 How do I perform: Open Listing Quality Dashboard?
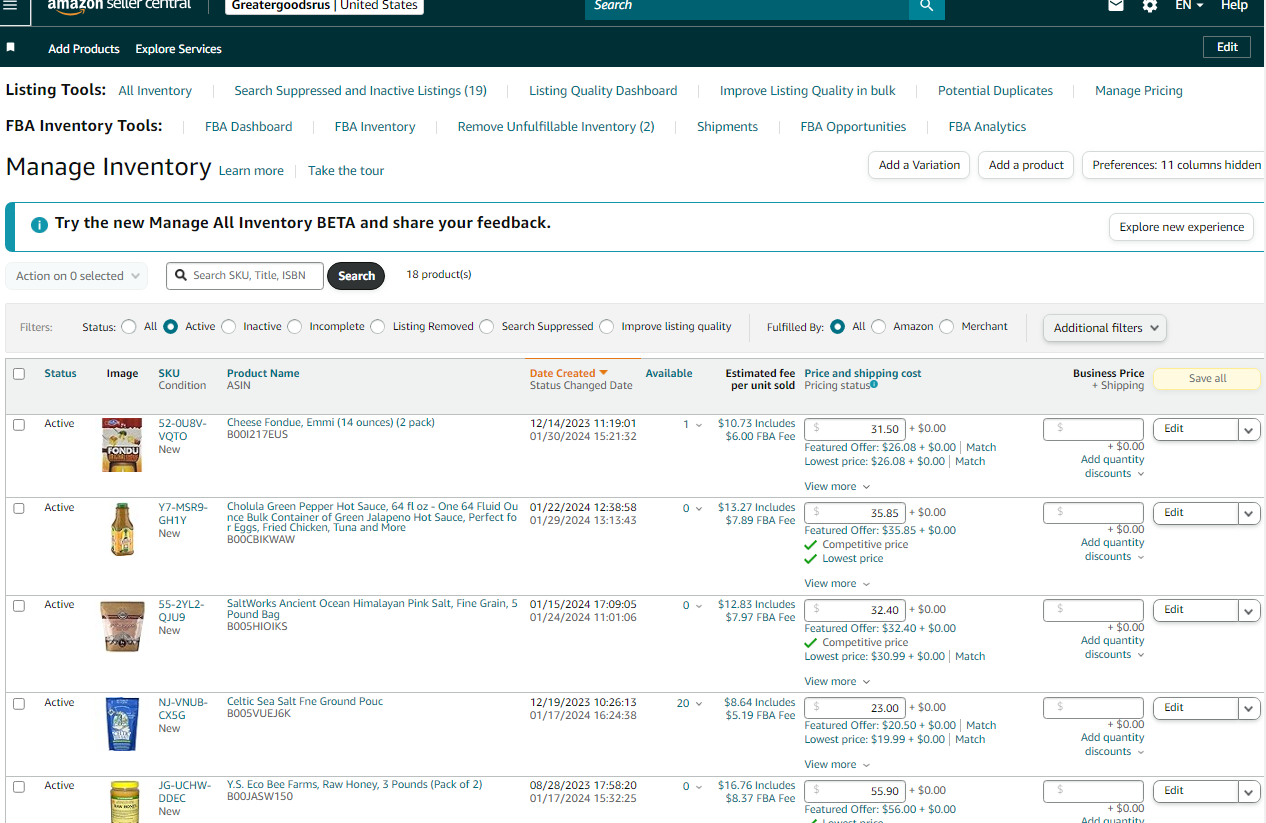(603, 91)
